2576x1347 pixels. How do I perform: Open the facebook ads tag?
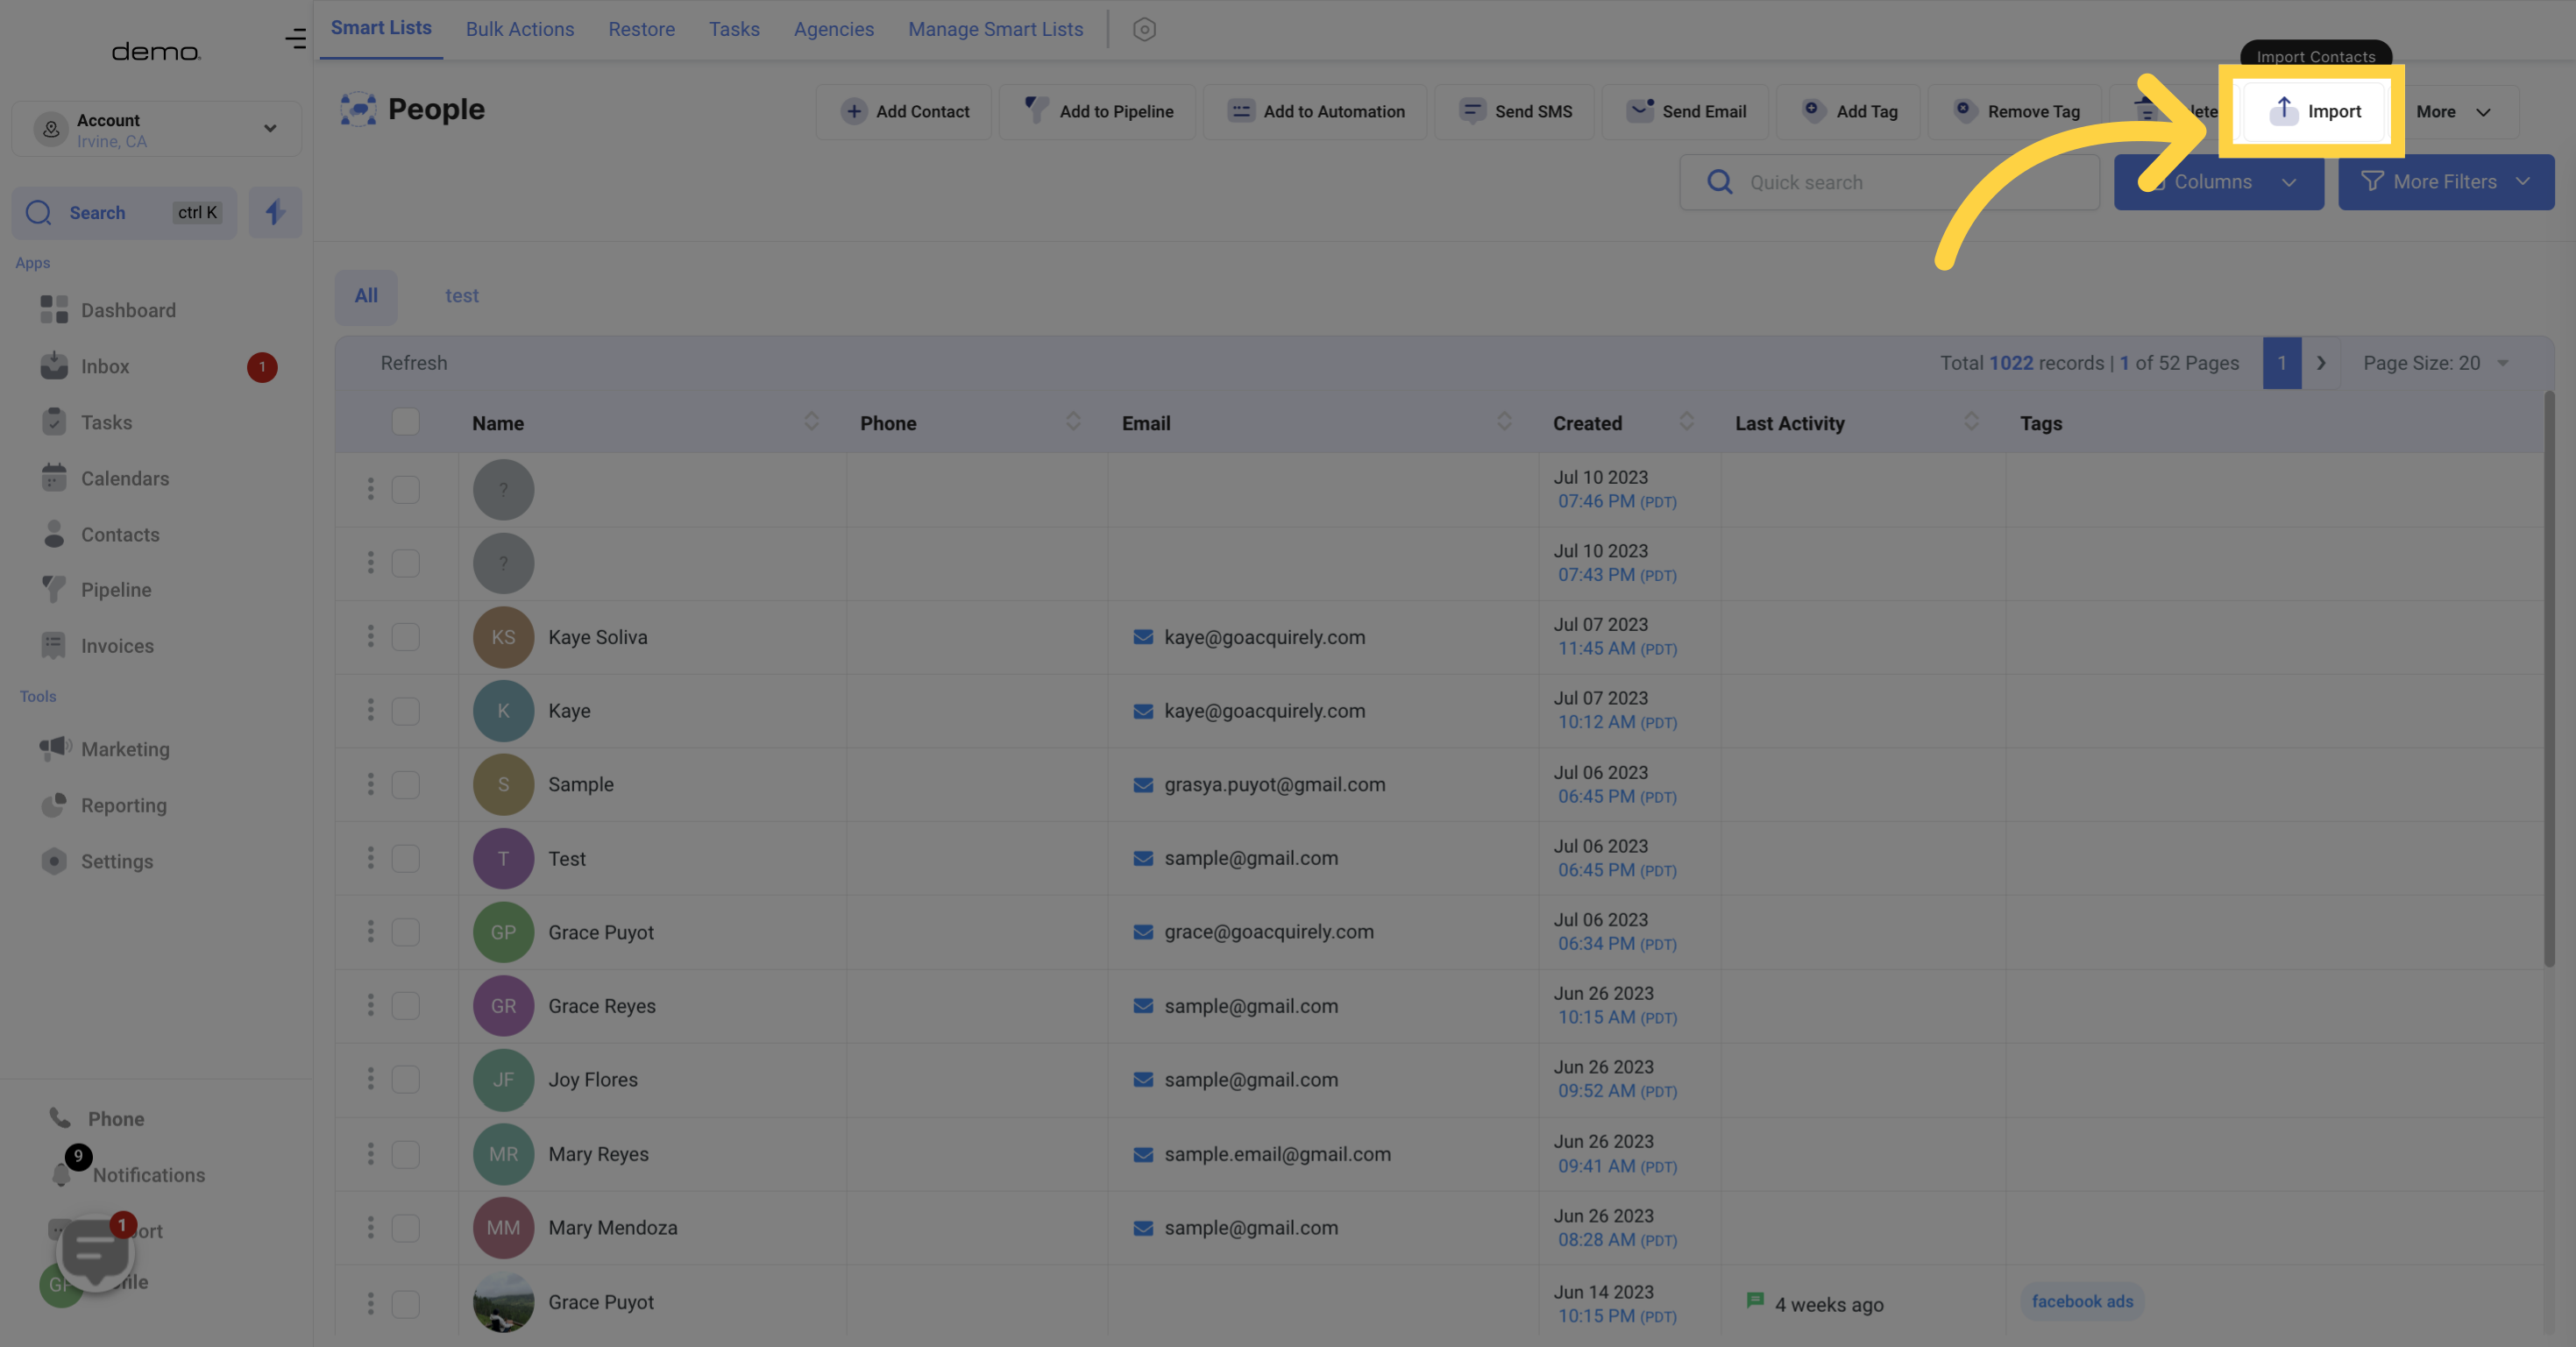(2082, 1301)
